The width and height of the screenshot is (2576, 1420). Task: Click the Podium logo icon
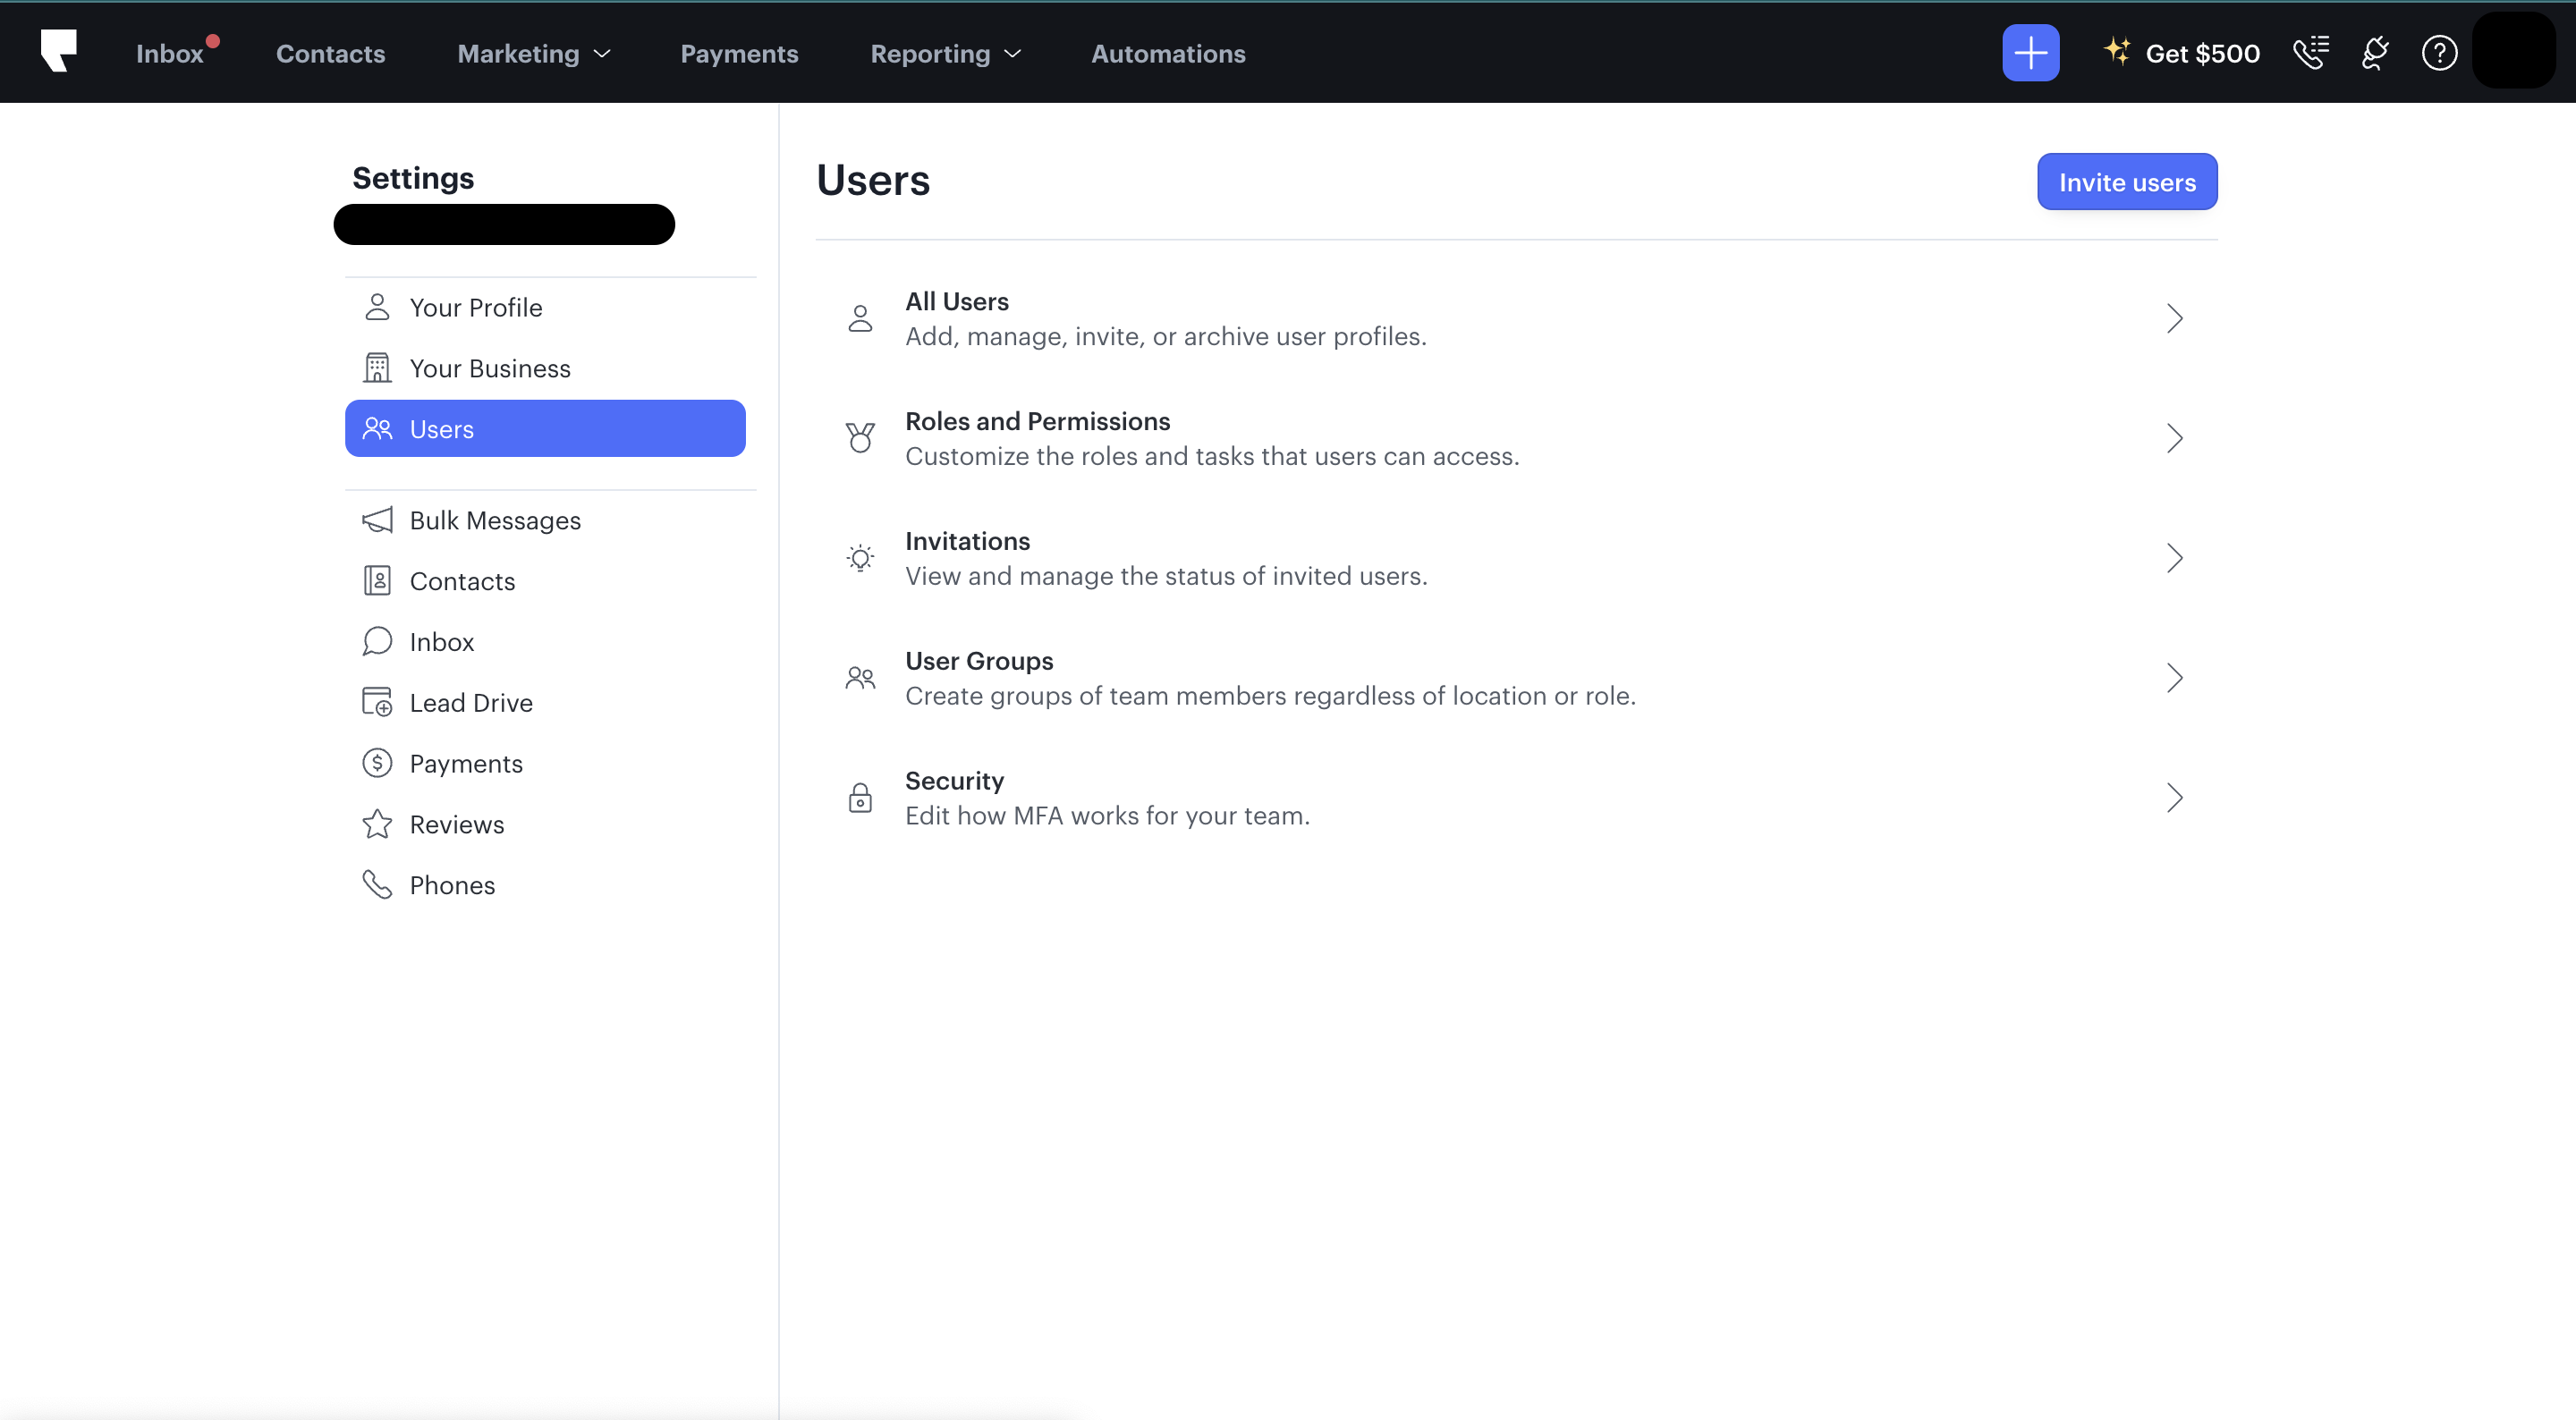[x=59, y=50]
